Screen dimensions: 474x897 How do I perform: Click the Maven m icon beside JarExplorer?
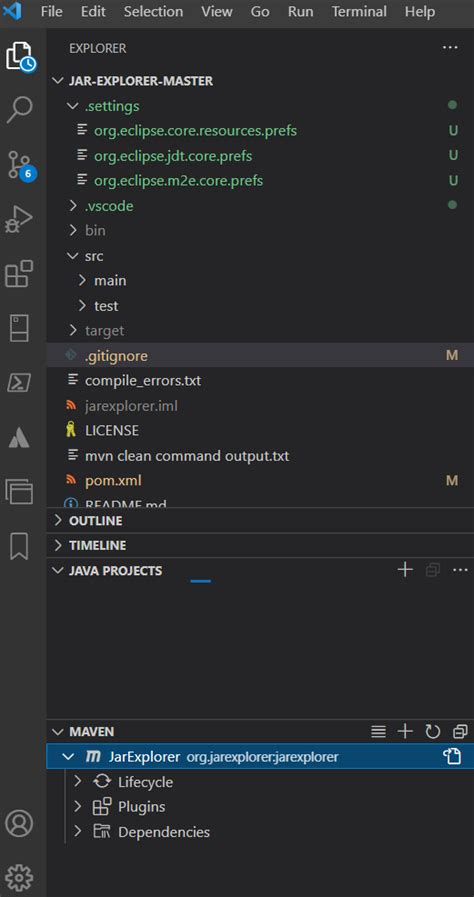coord(93,757)
